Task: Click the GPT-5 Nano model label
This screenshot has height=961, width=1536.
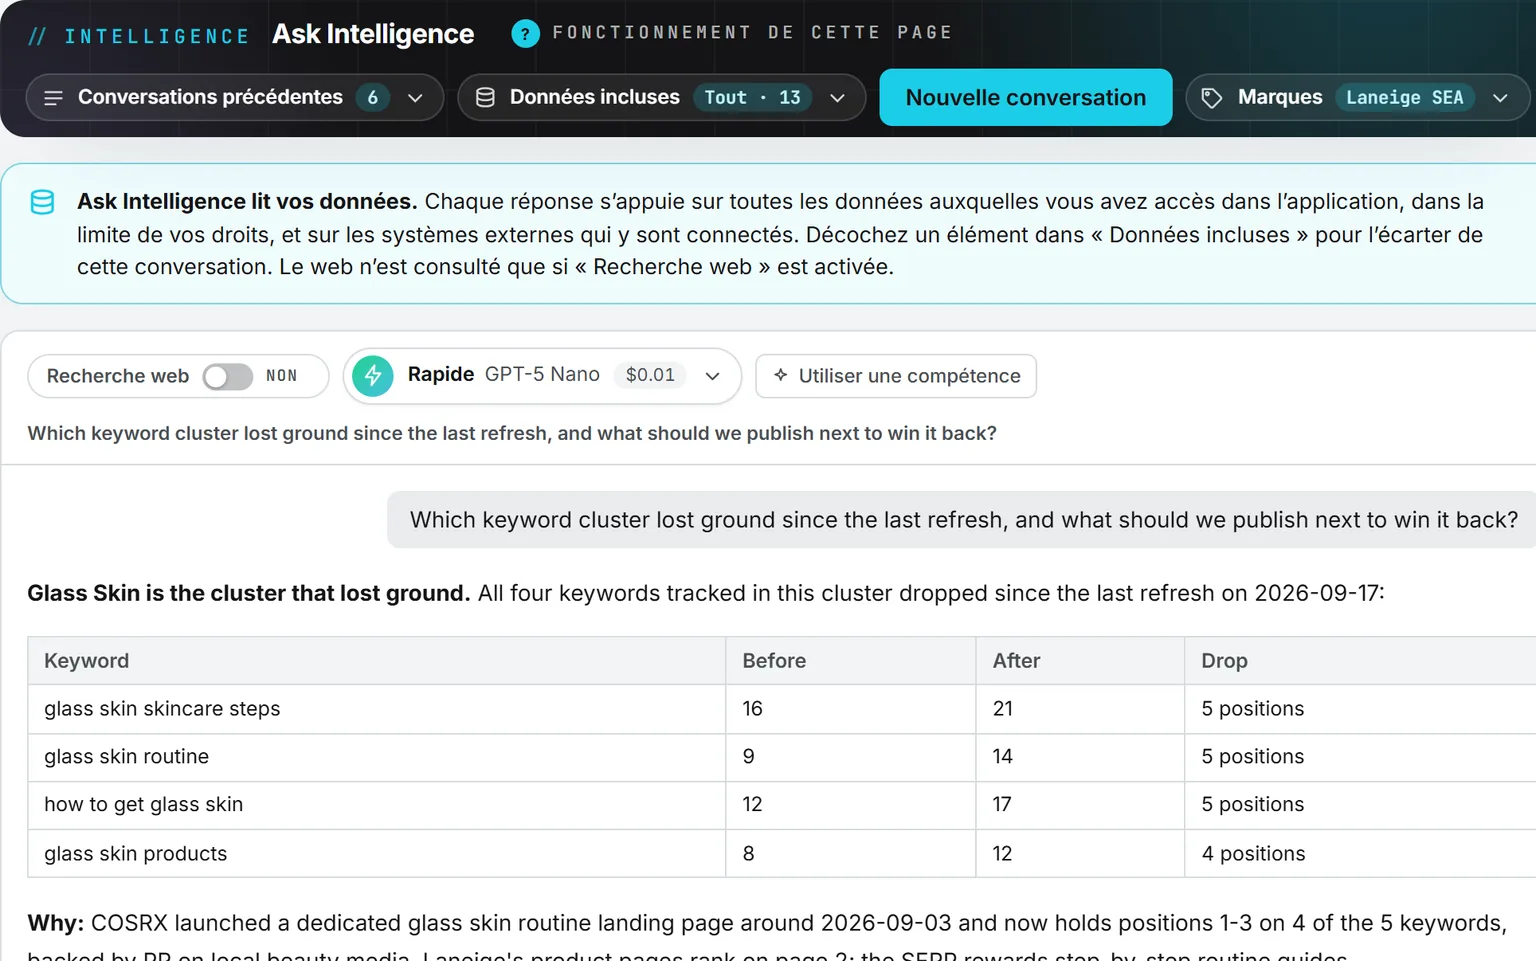Action: [x=542, y=375]
